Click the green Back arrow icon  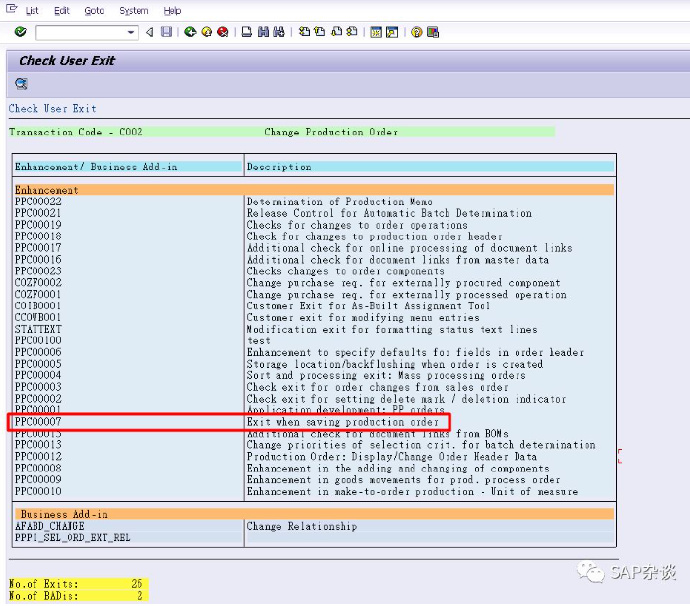[190, 32]
